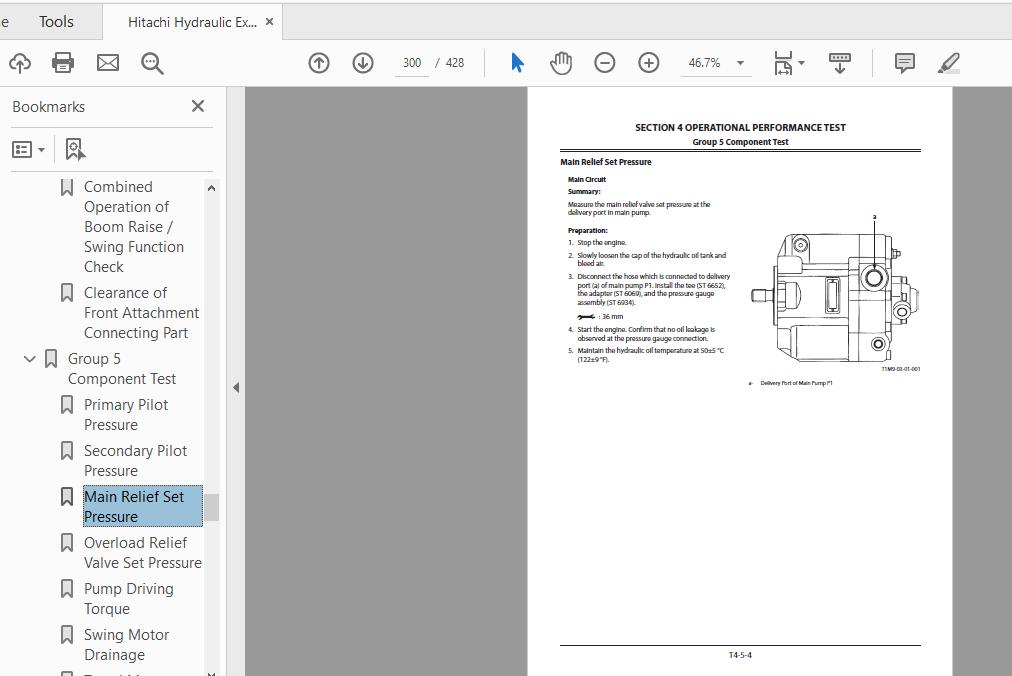Go to the next page arrow
1012x676 pixels.
click(x=363, y=63)
